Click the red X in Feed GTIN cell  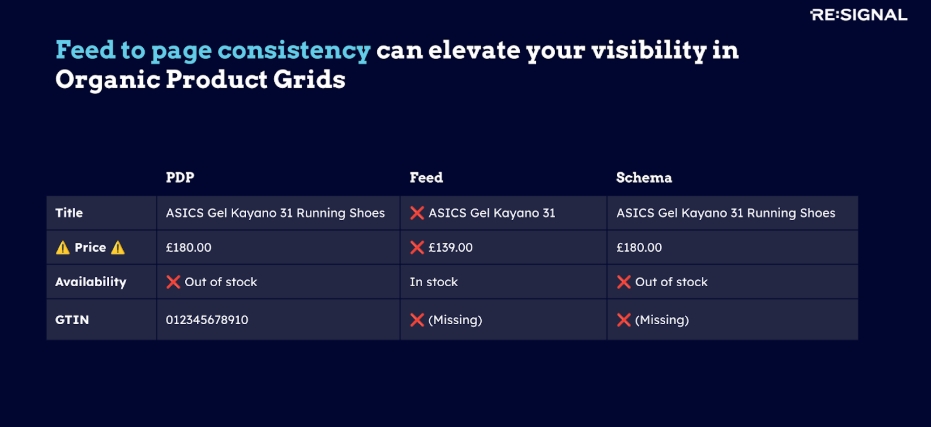tap(417, 320)
